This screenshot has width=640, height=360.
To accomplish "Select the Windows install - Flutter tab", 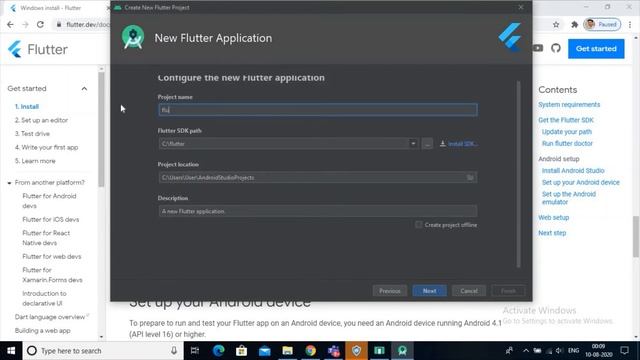I will 55,8.
